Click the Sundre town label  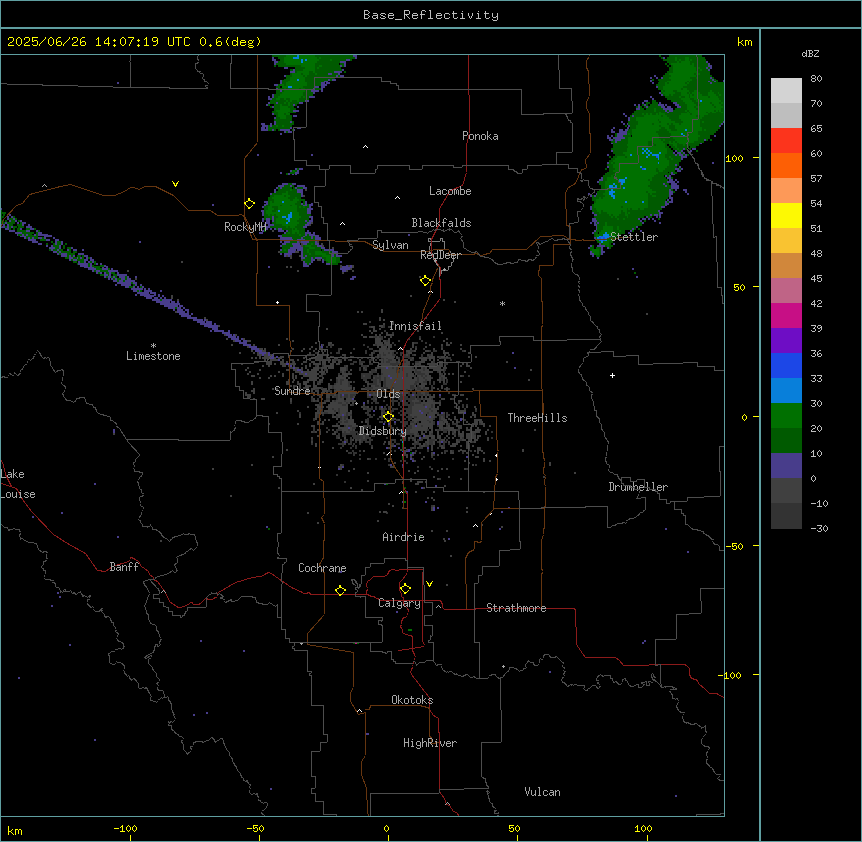tap(292, 391)
